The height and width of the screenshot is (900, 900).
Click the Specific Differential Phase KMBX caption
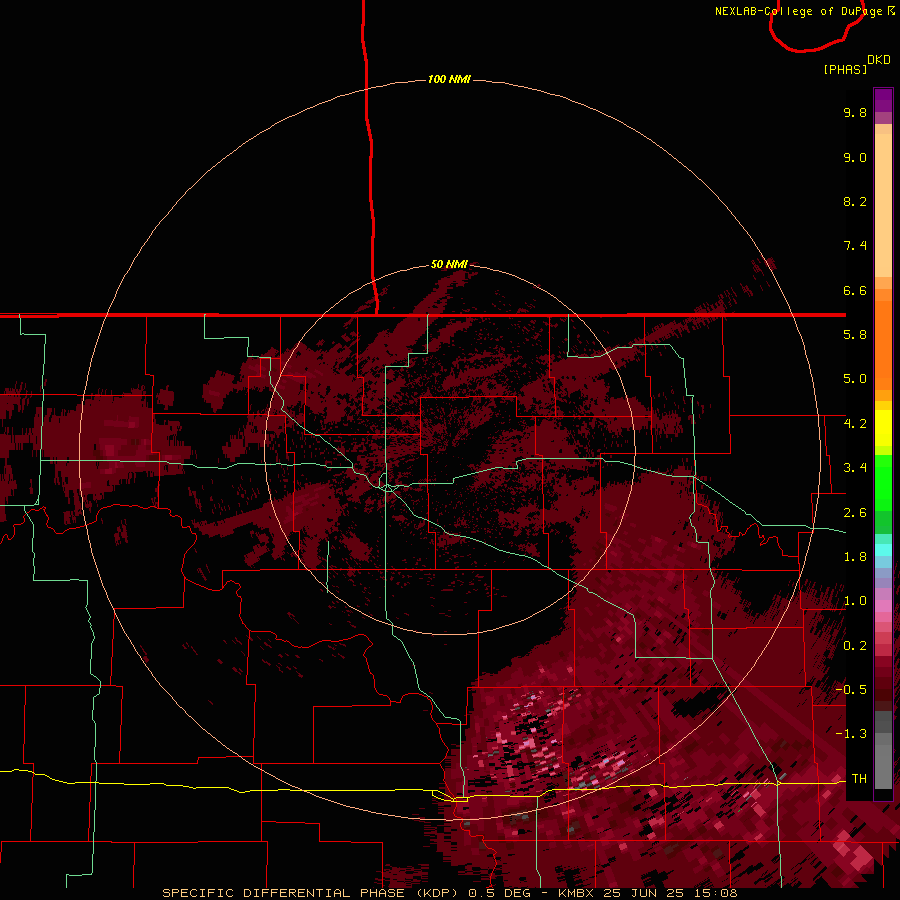[449, 893]
